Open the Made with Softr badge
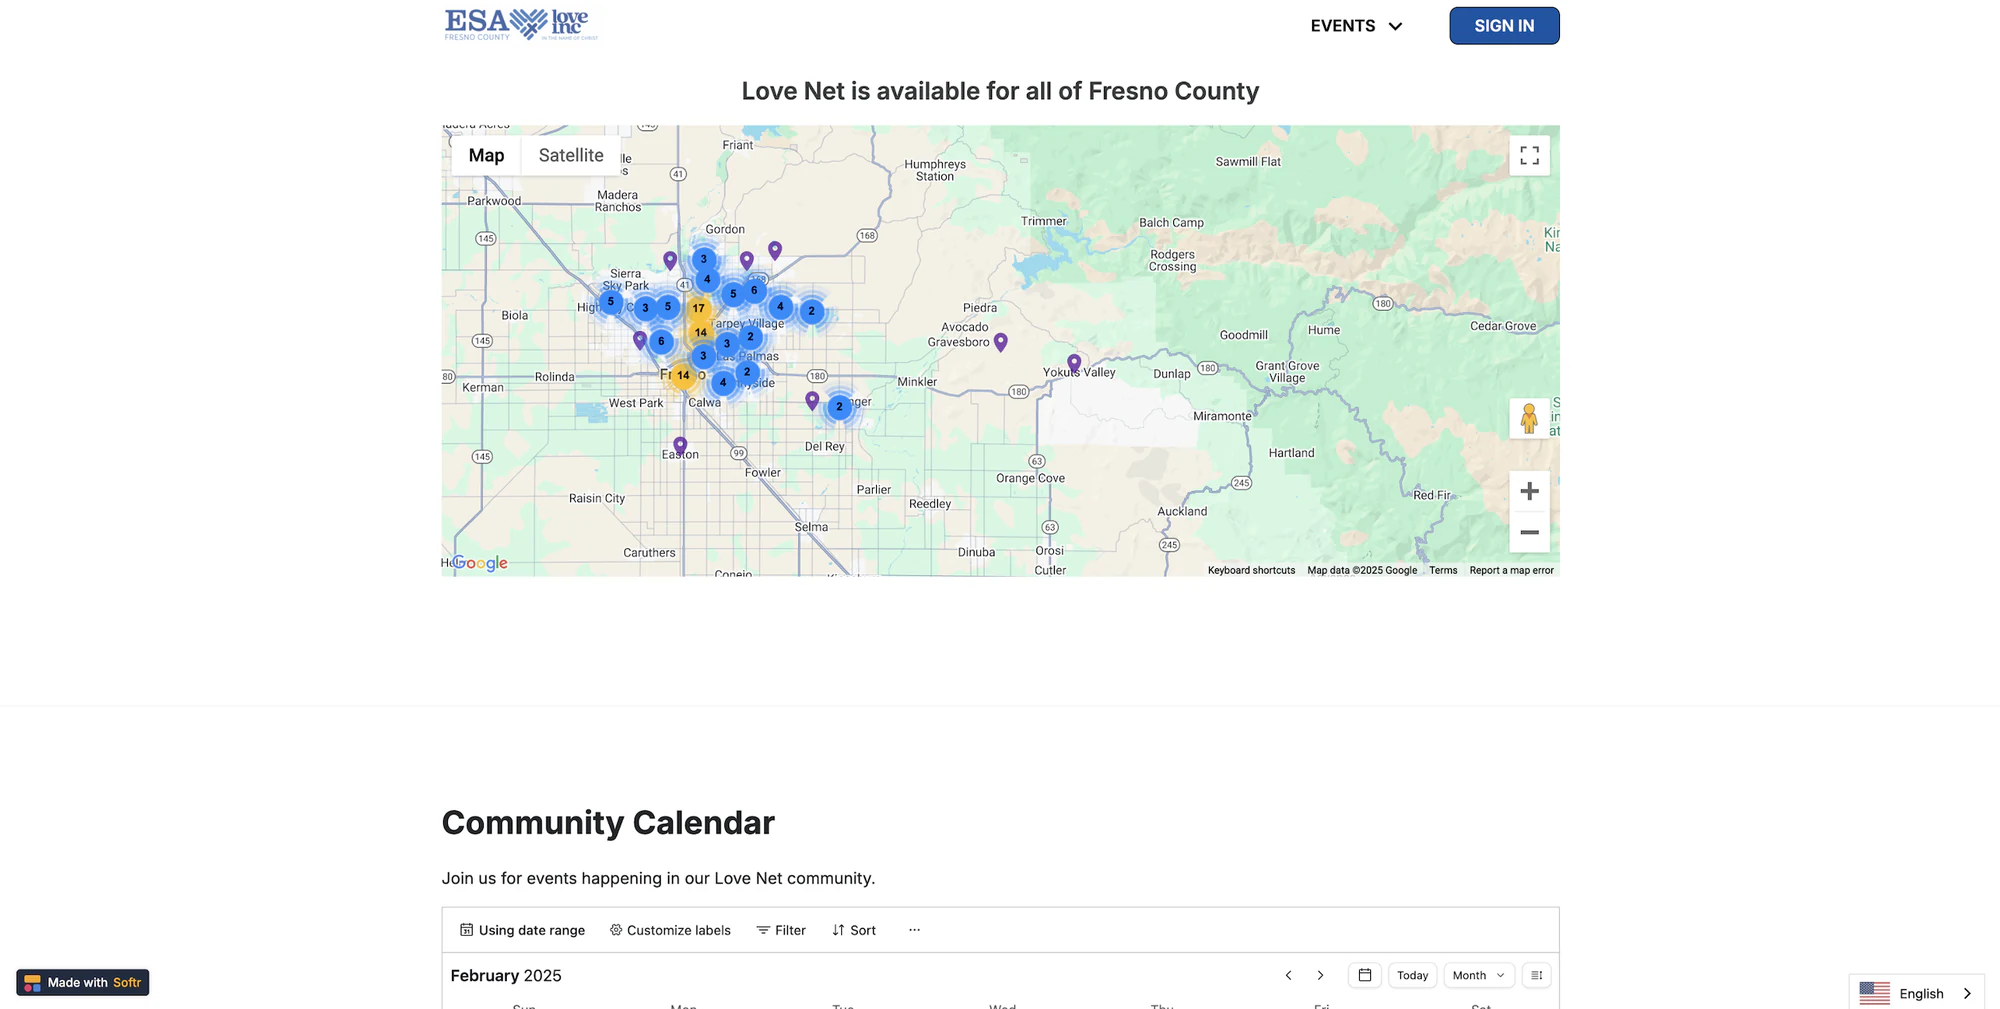Image resolution: width=2000 pixels, height=1009 pixels. click(83, 982)
